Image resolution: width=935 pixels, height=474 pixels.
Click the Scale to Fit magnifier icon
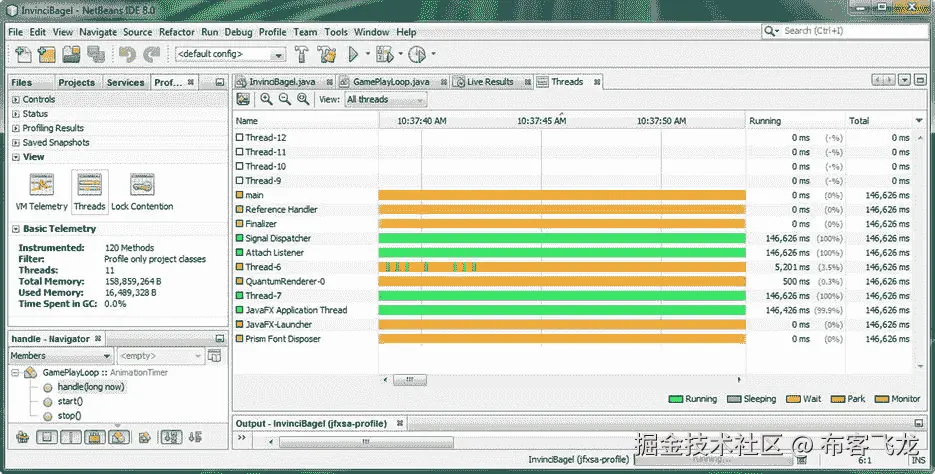click(x=303, y=100)
